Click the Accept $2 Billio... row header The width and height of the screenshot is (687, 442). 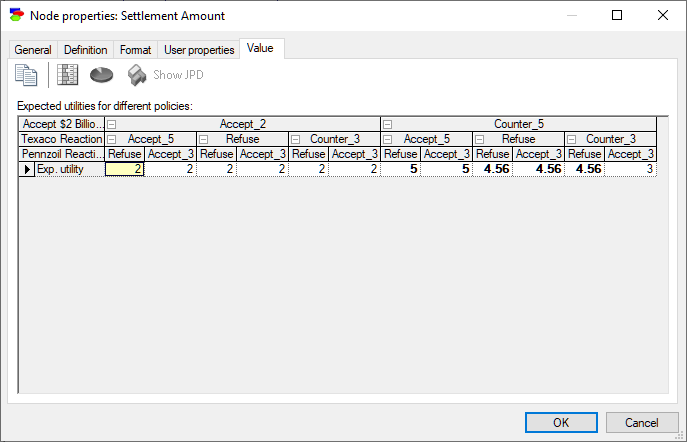(x=62, y=124)
